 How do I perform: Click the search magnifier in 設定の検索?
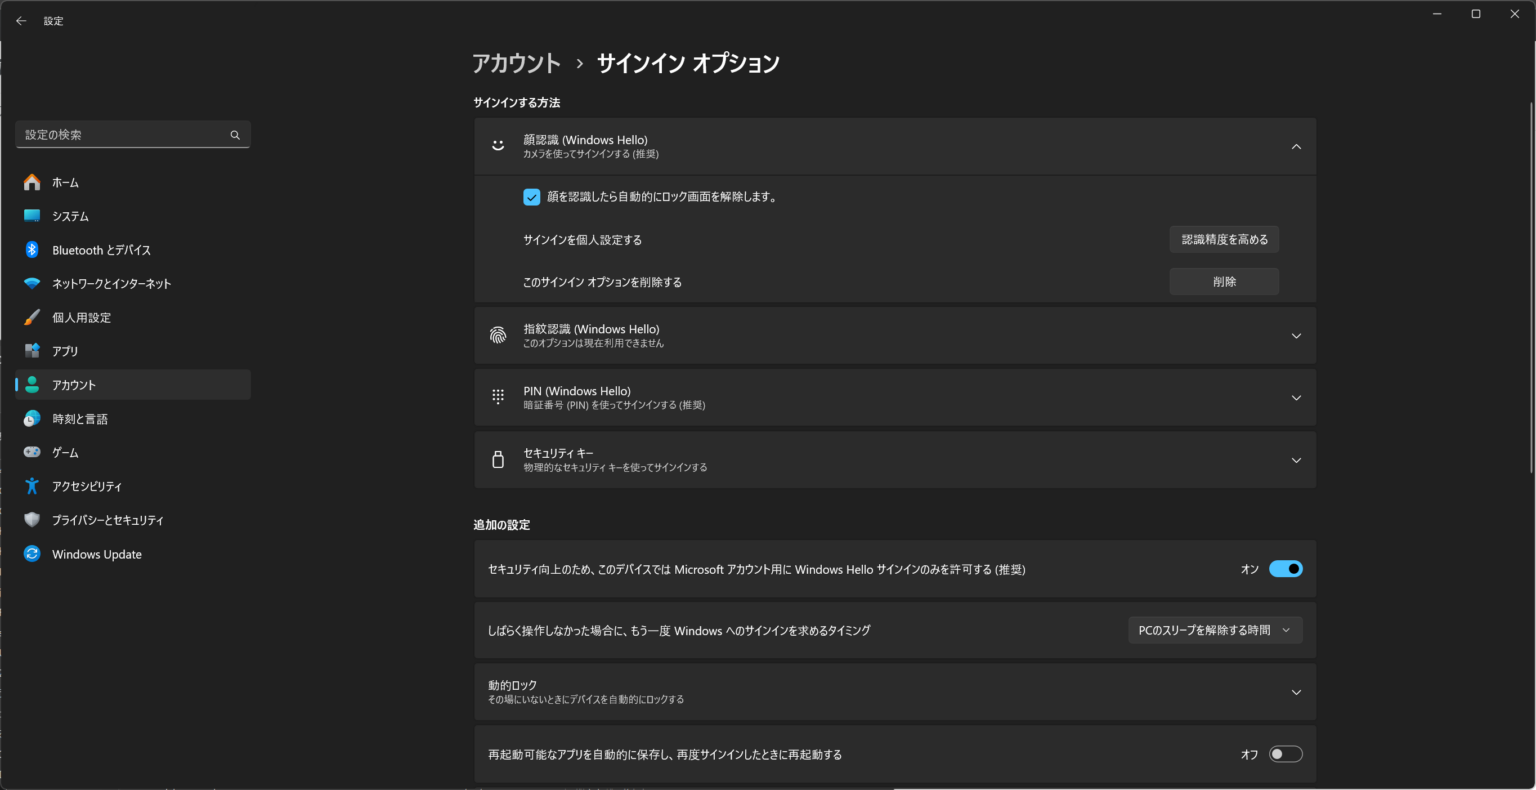click(x=235, y=134)
